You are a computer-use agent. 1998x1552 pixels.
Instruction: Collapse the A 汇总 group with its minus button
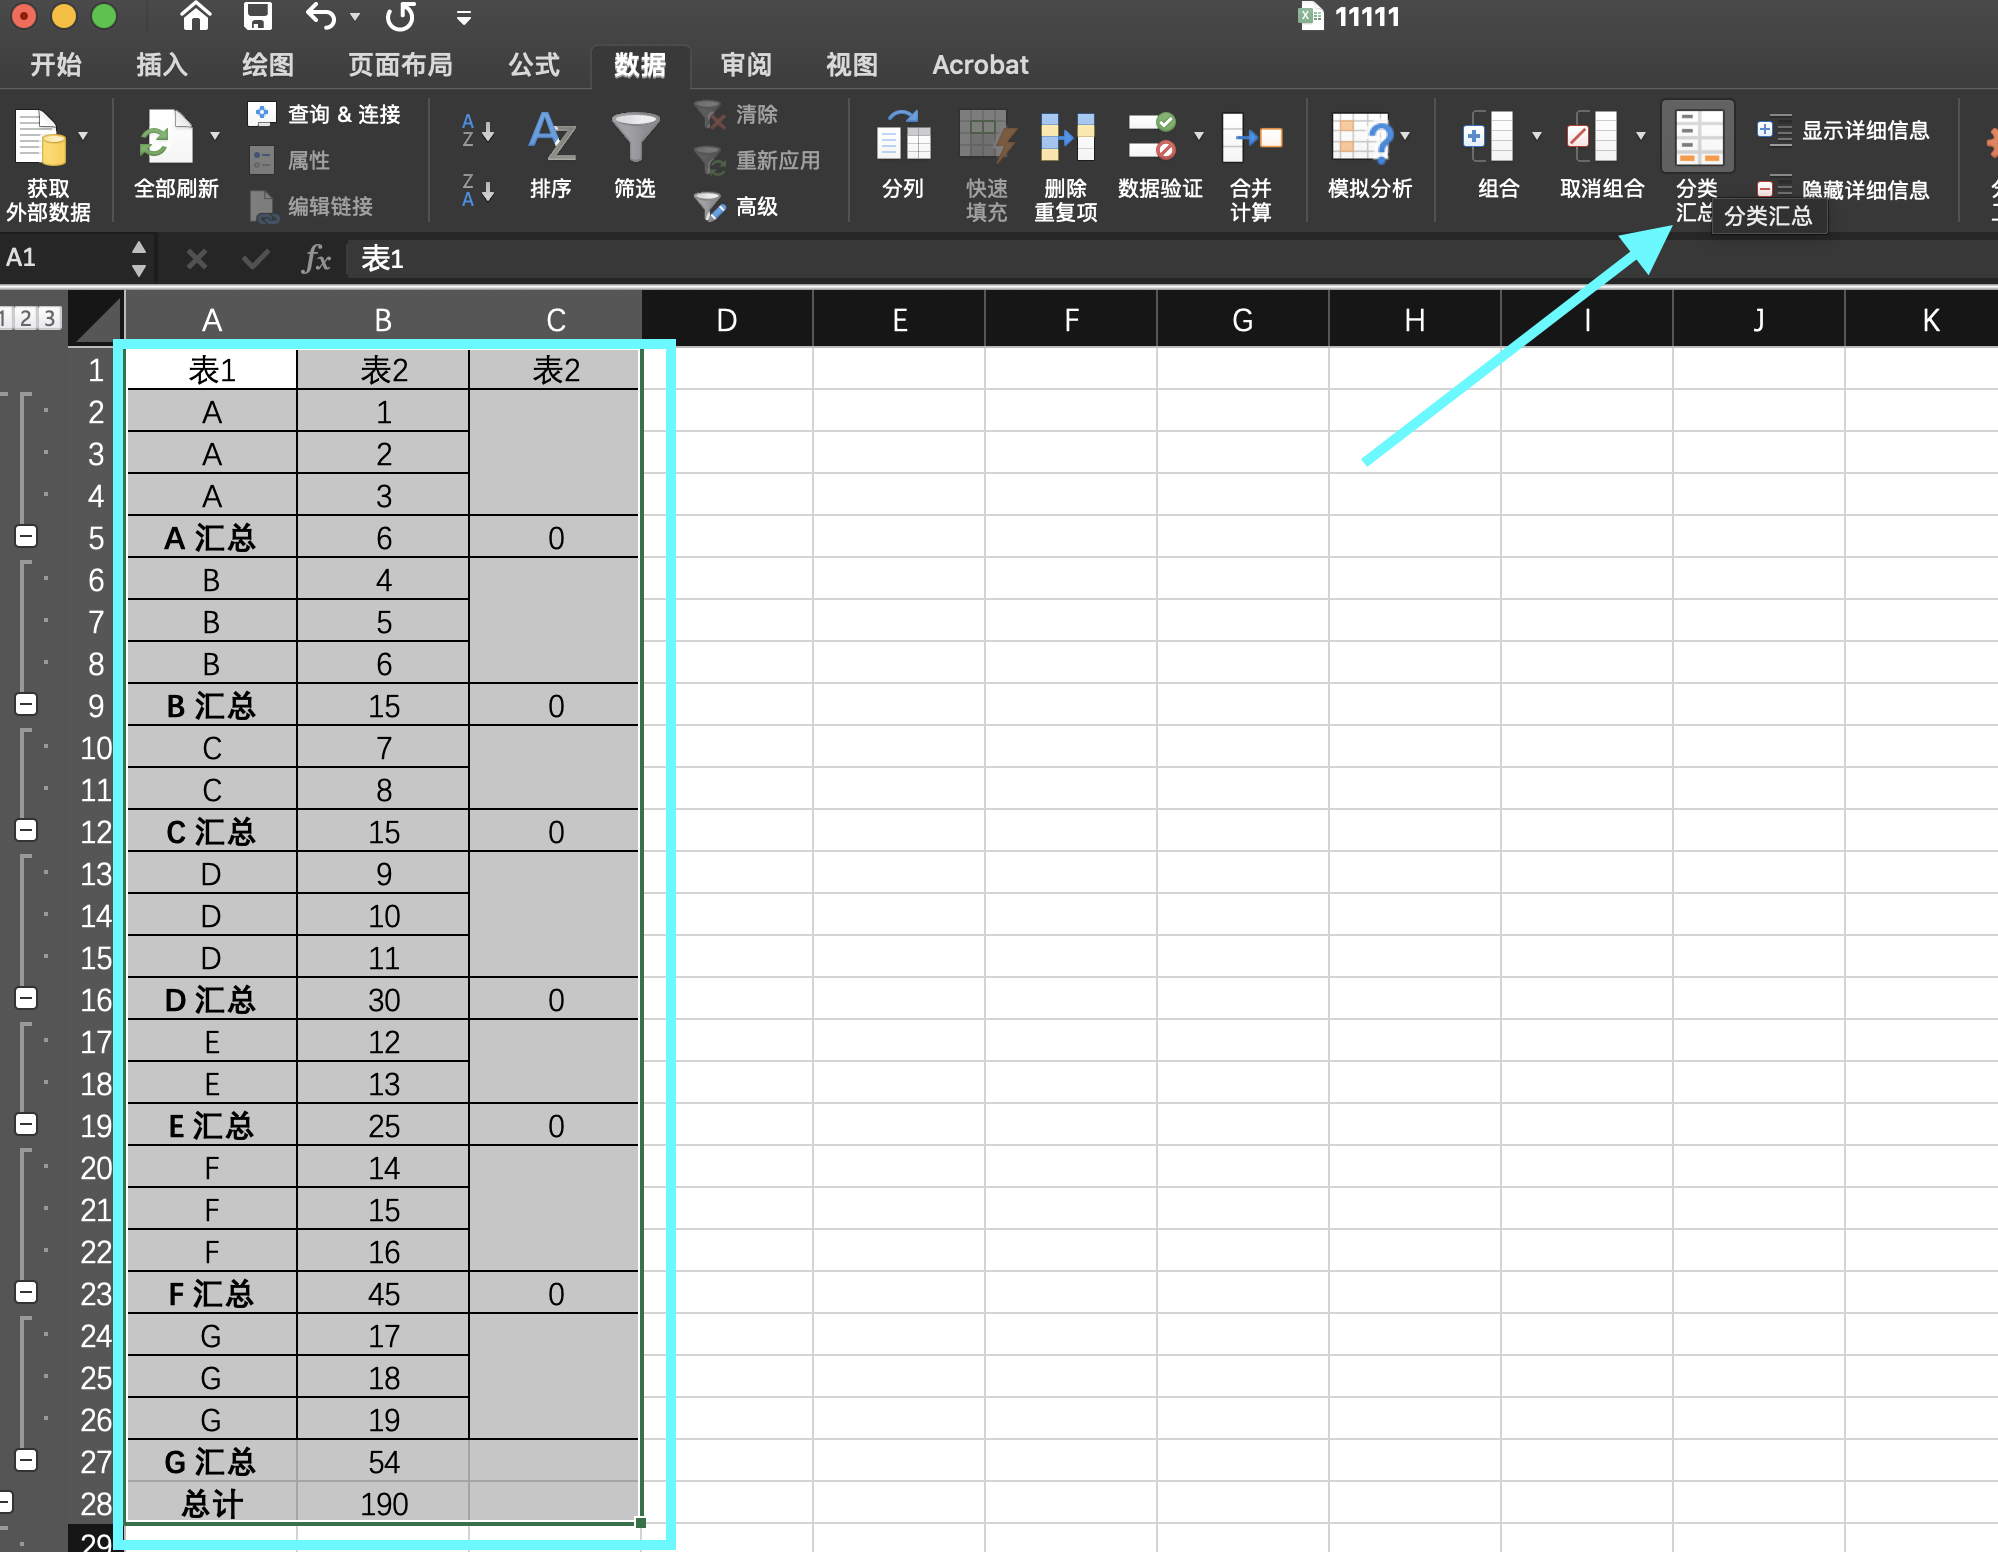tap(25, 537)
